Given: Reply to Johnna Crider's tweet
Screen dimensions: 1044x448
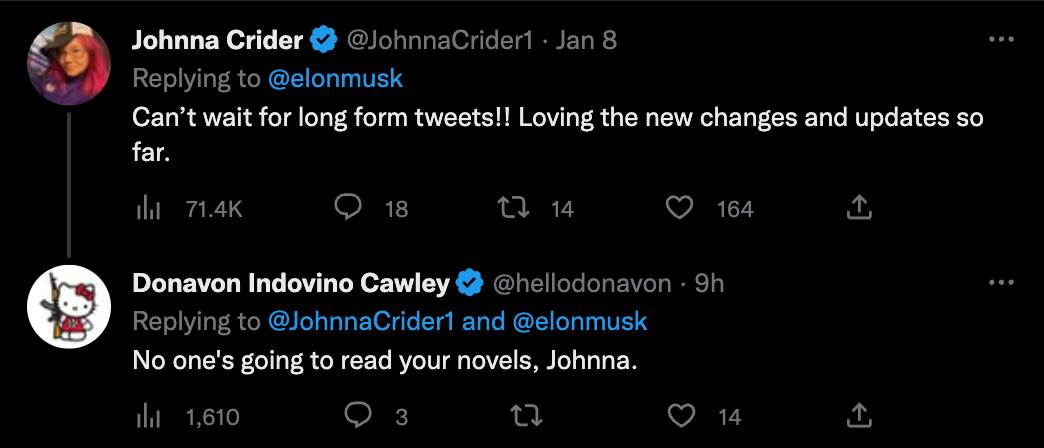Looking at the screenshot, I should tap(347, 208).
